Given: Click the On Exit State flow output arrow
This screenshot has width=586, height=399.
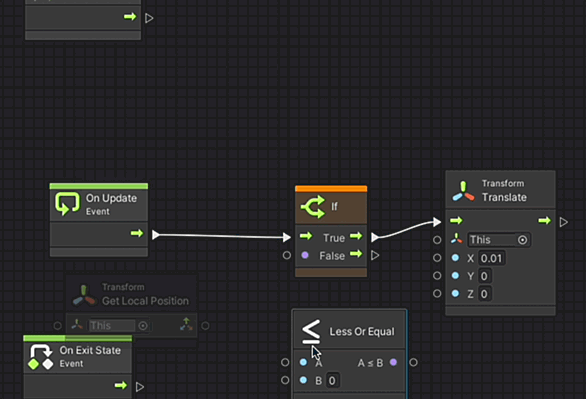Looking at the screenshot, I should pyautogui.click(x=121, y=385).
